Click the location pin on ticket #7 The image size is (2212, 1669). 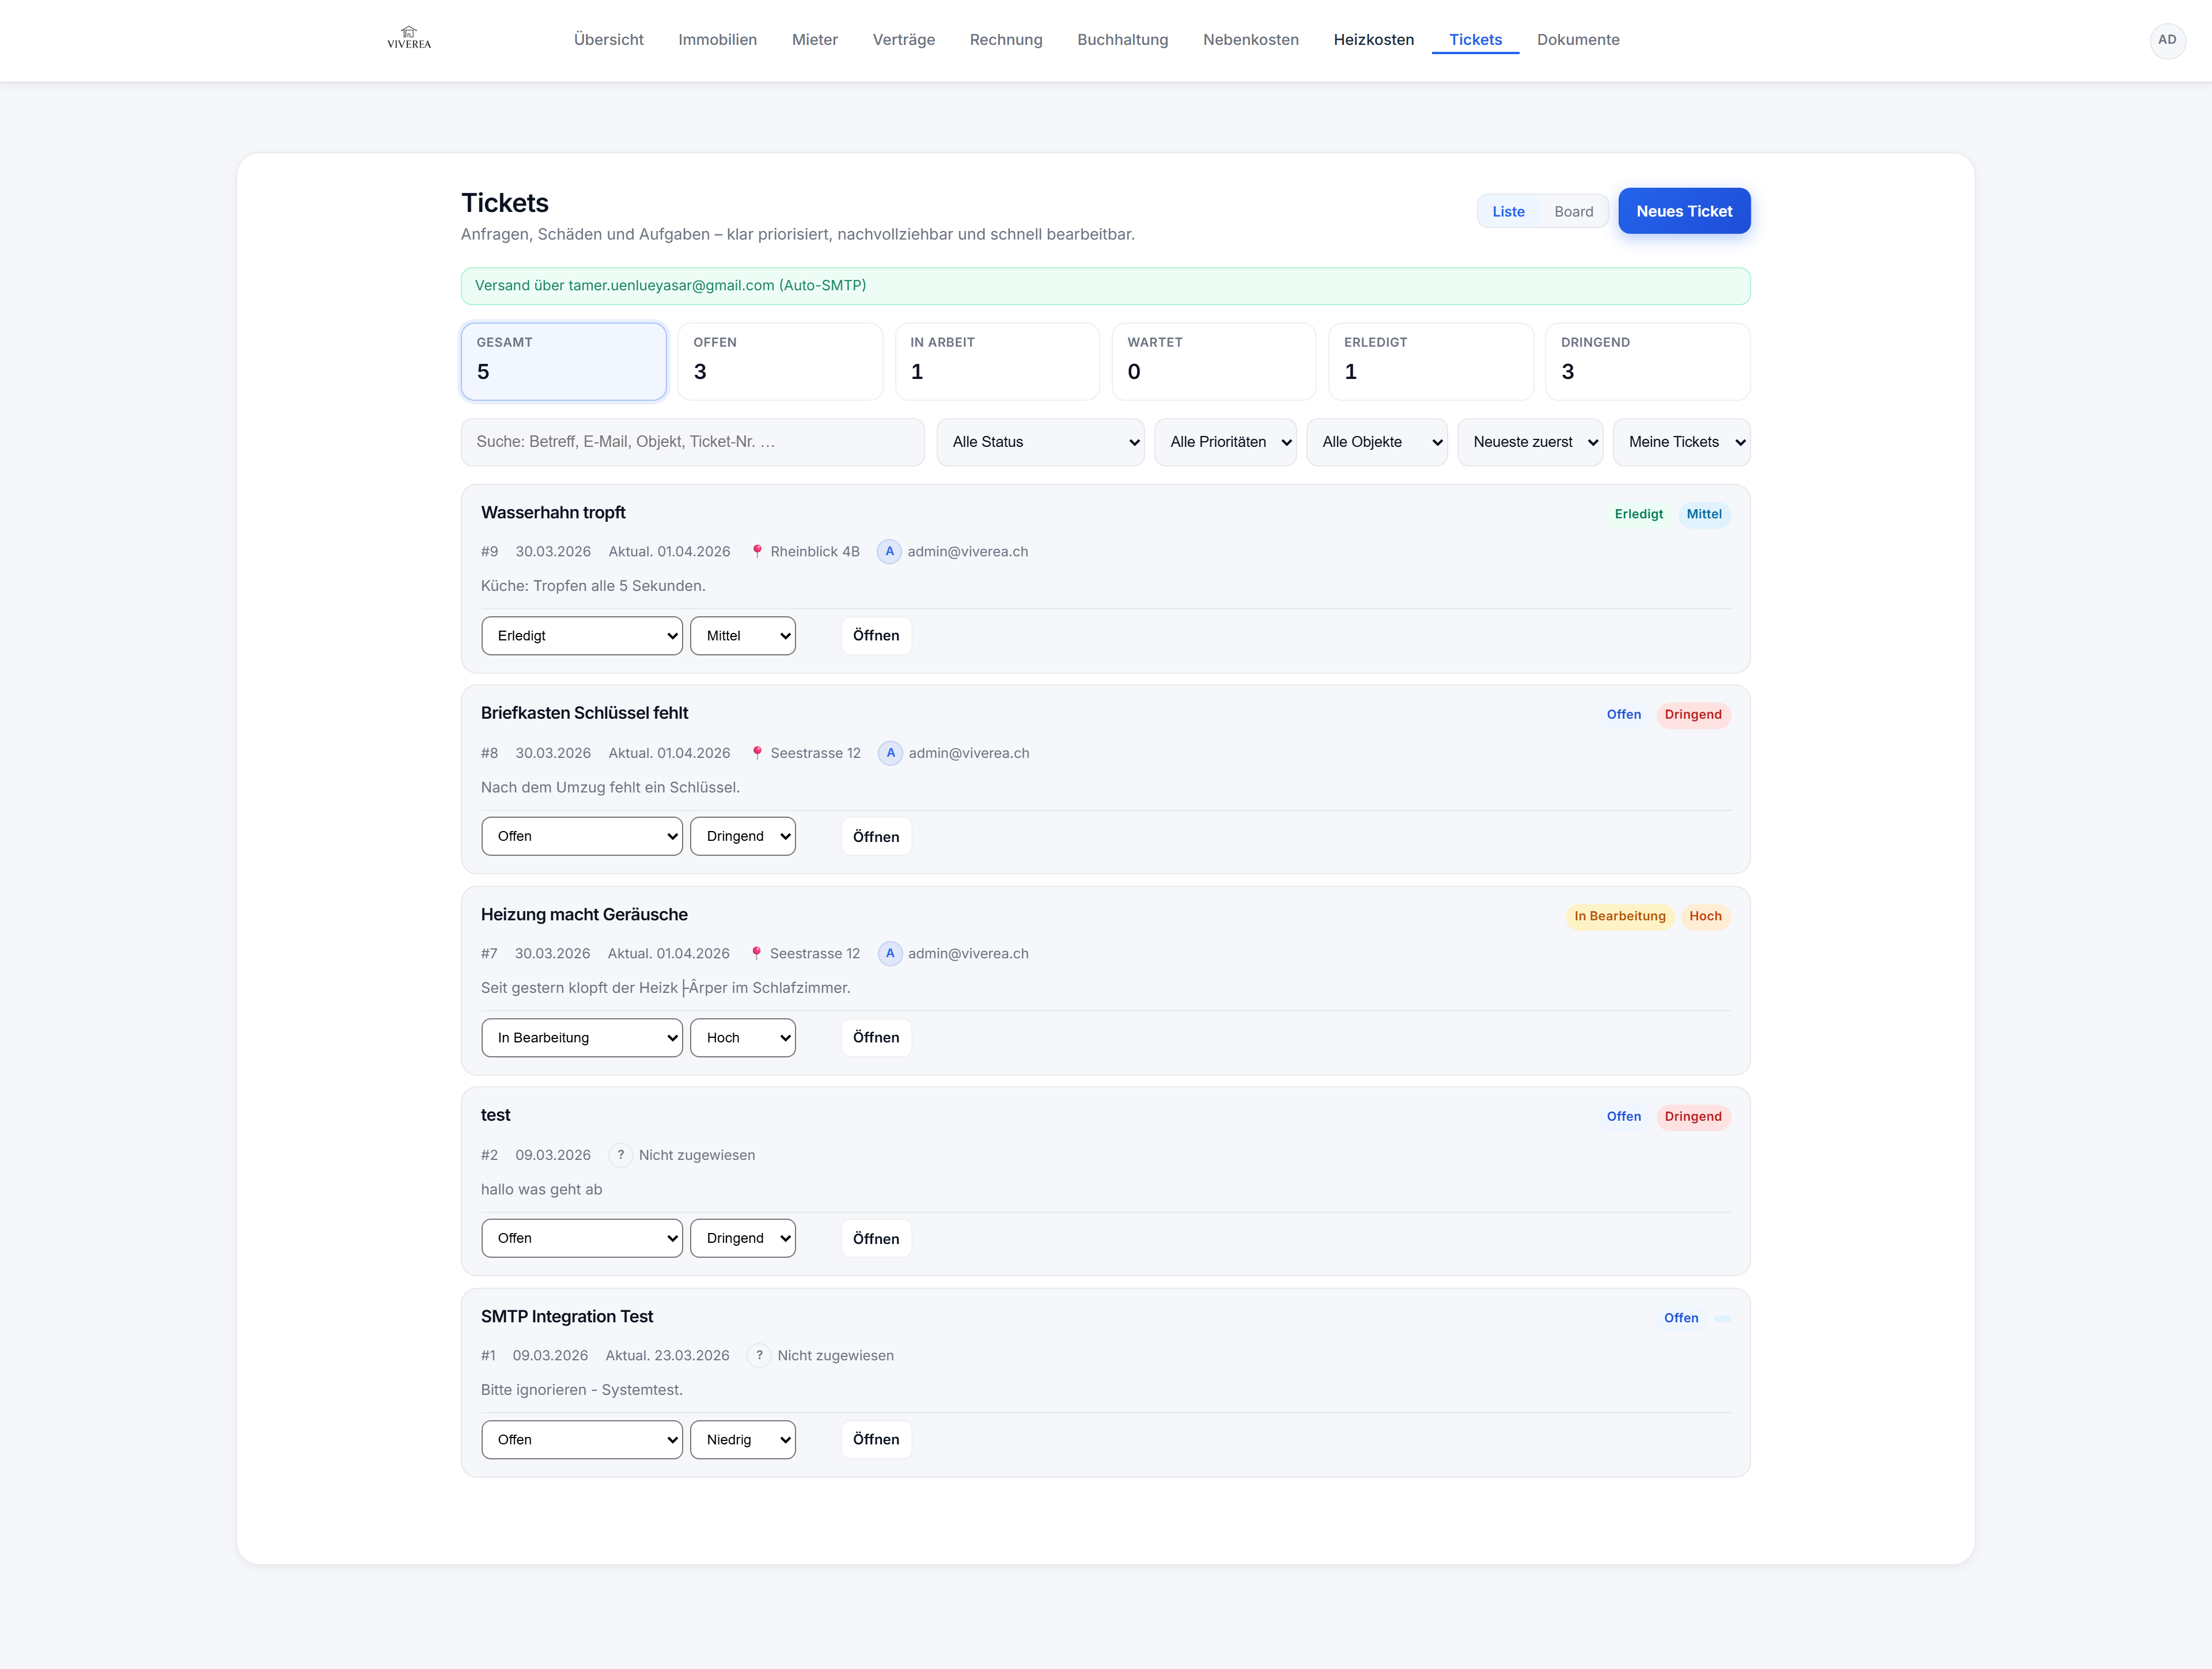pos(756,954)
